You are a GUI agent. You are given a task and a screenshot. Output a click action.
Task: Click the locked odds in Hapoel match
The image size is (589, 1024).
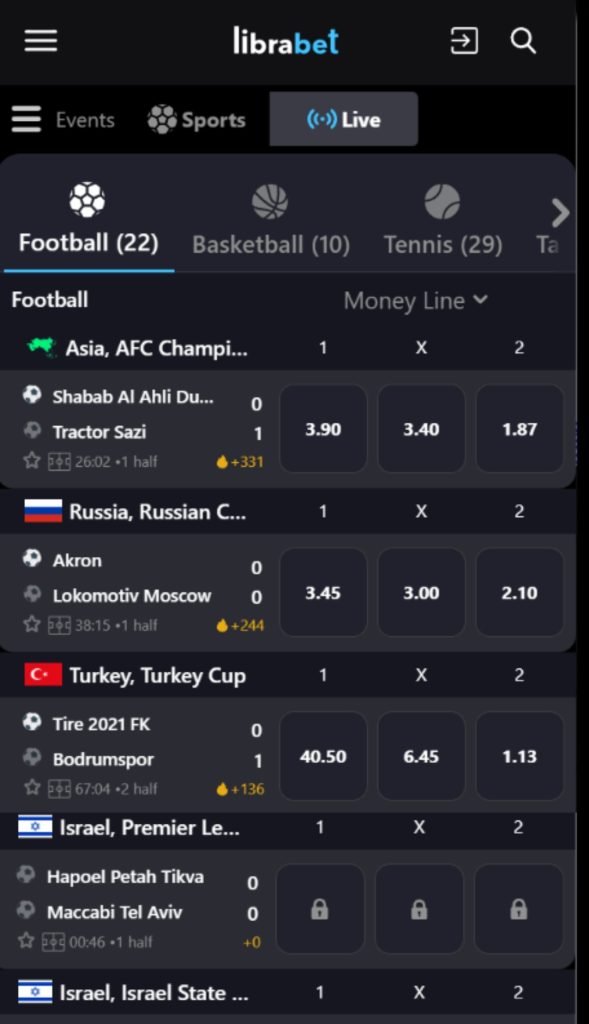(322, 908)
